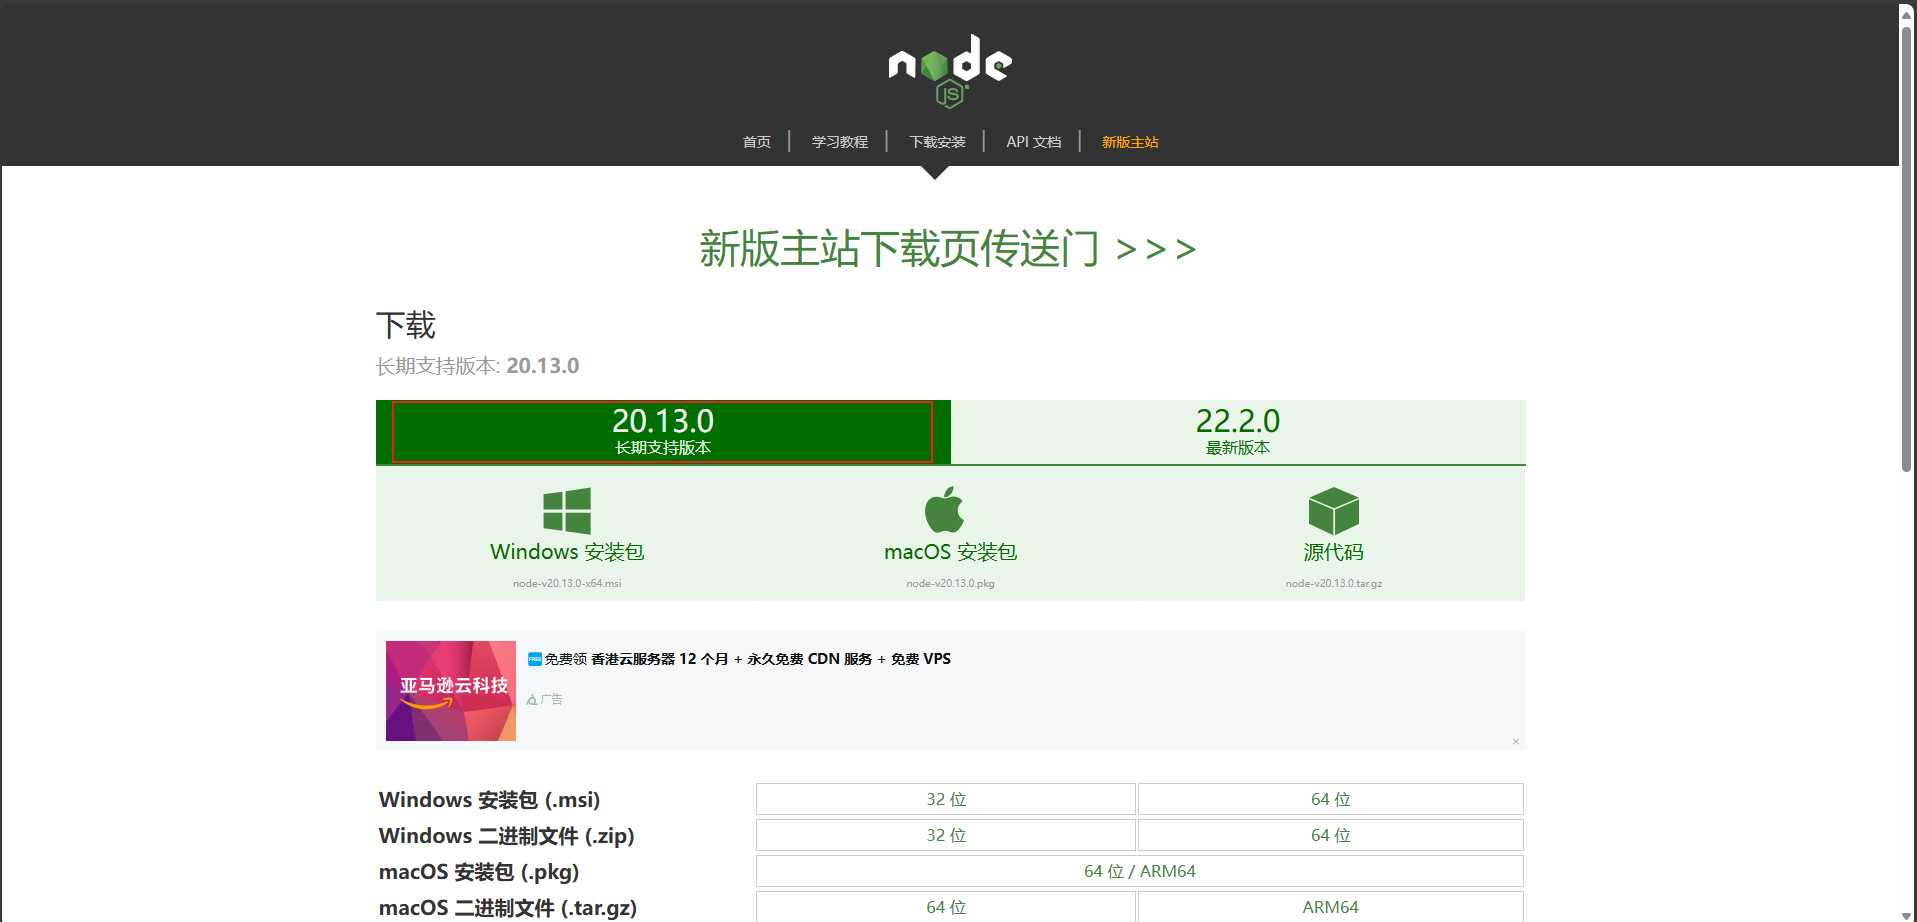1917x922 pixels.
Task: Click the macOS 安装包 download link
Action: (950, 552)
